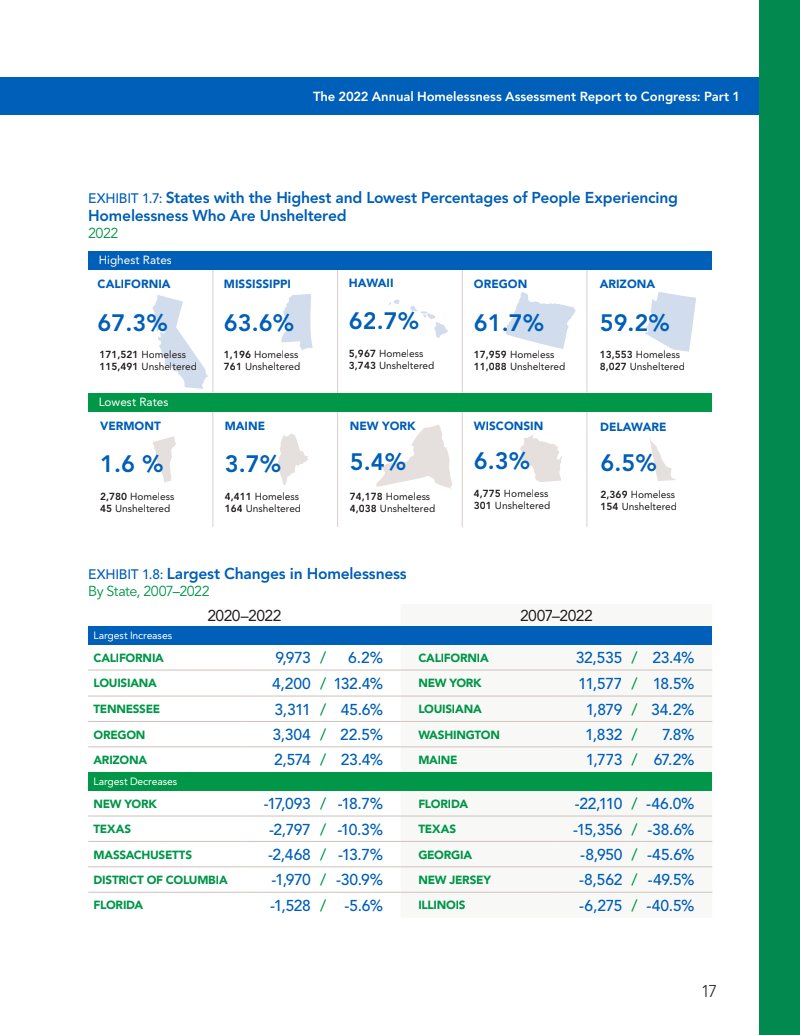Click the page number 17
Image resolution: width=800 pixels, height=1035 pixels.
click(708, 992)
